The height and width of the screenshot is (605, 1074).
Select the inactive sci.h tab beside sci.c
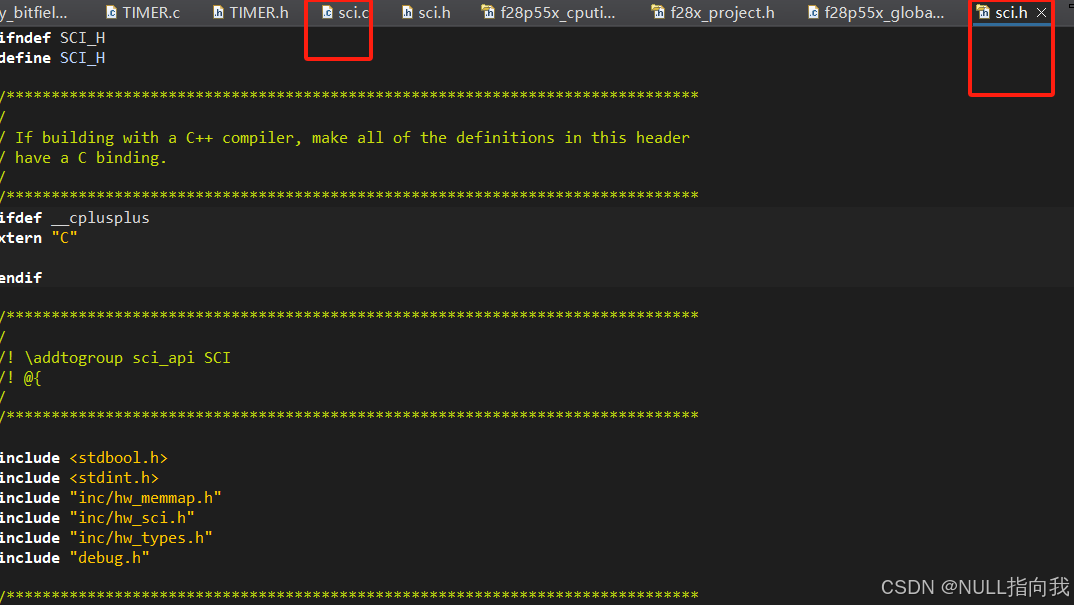(426, 12)
